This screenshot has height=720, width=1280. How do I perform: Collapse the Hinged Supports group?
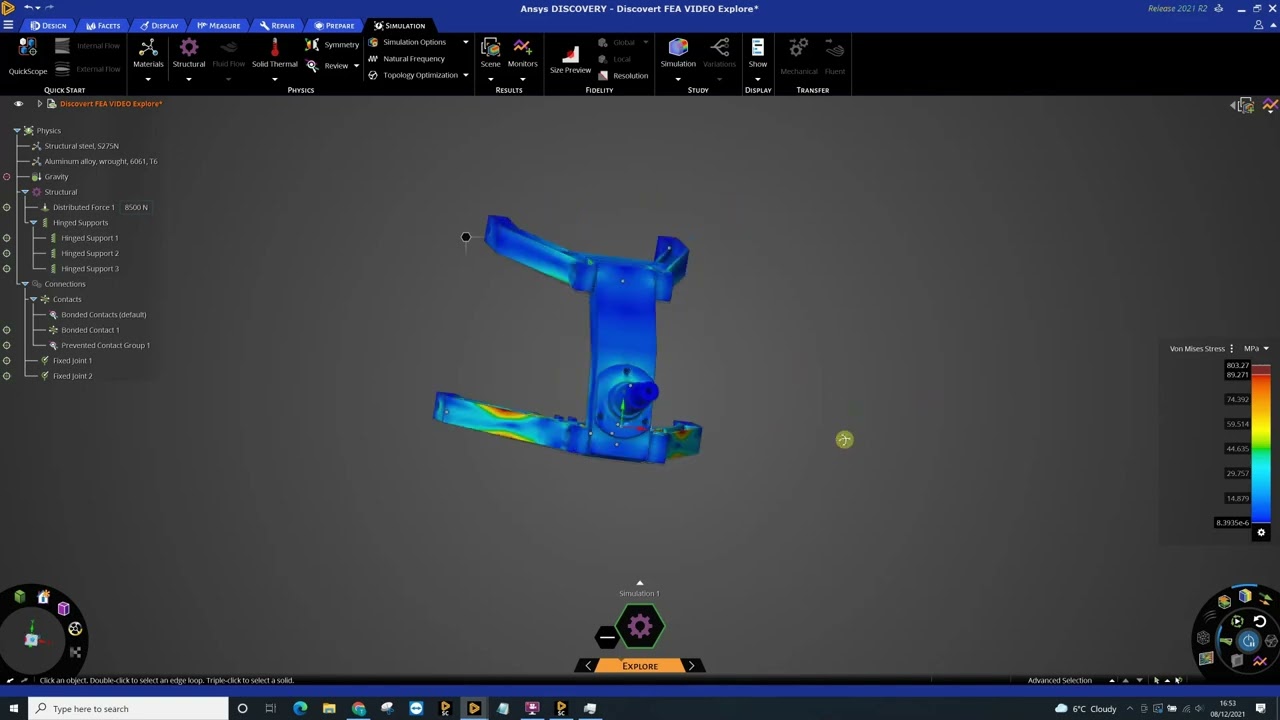(33, 223)
